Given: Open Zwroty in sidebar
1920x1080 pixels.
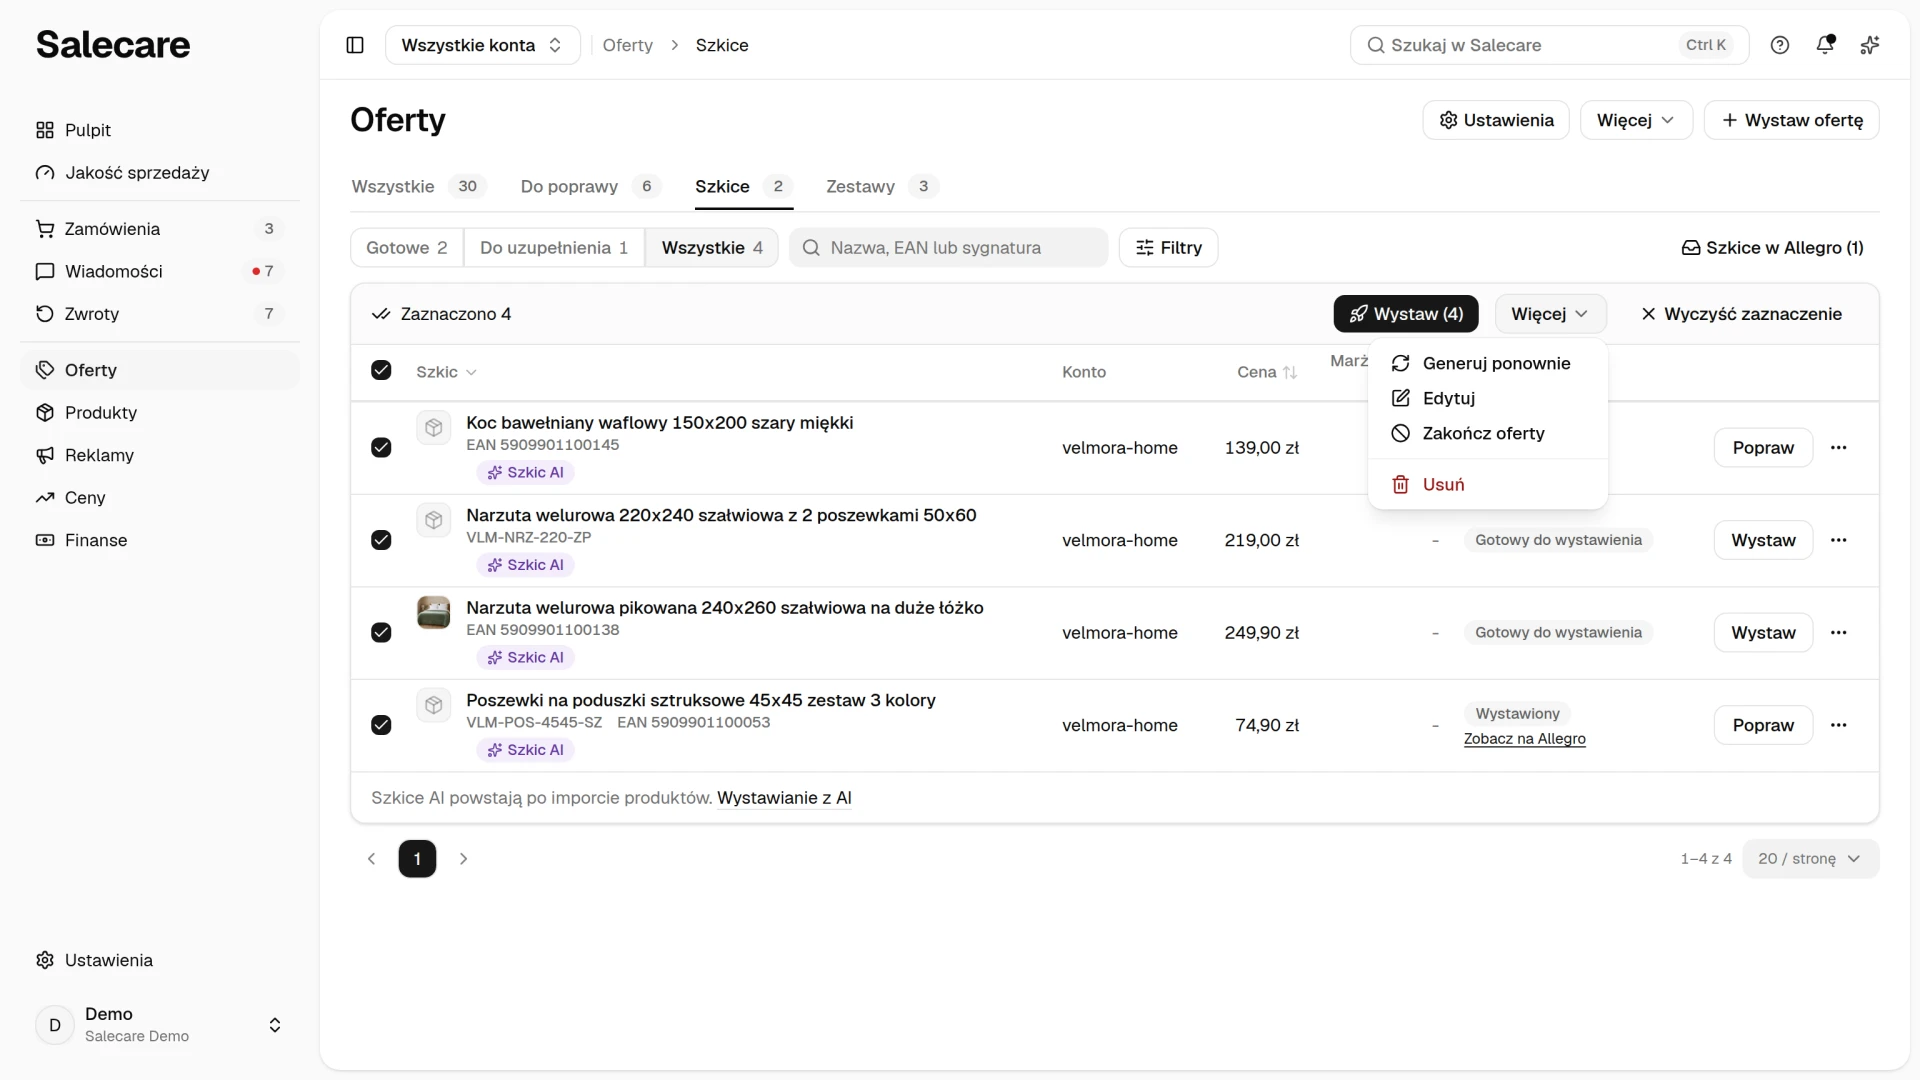Looking at the screenshot, I should (160, 314).
